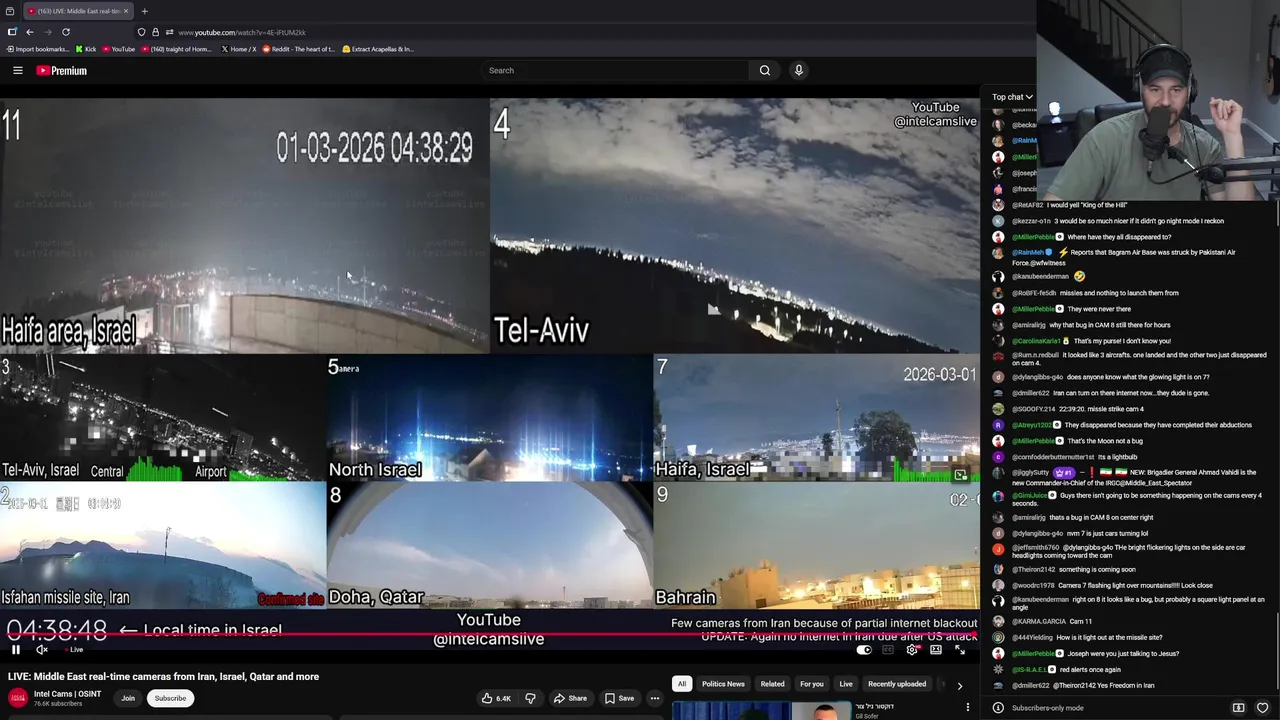Open player settings gear
Image resolution: width=1280 pixels, height=720 pixels.
[912, 650]
